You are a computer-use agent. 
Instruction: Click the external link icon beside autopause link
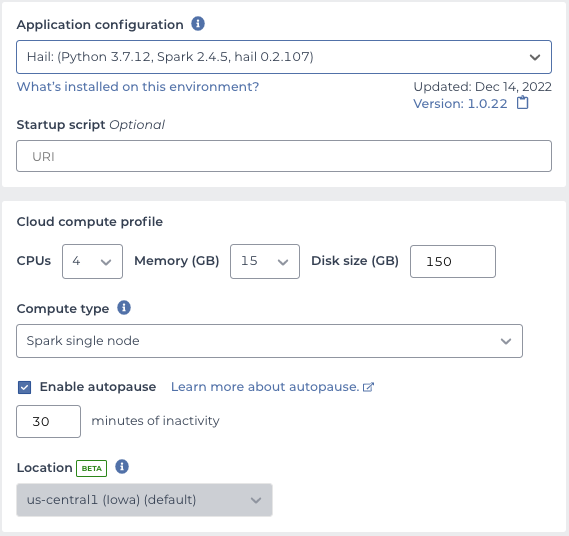(x=368, y=387)
